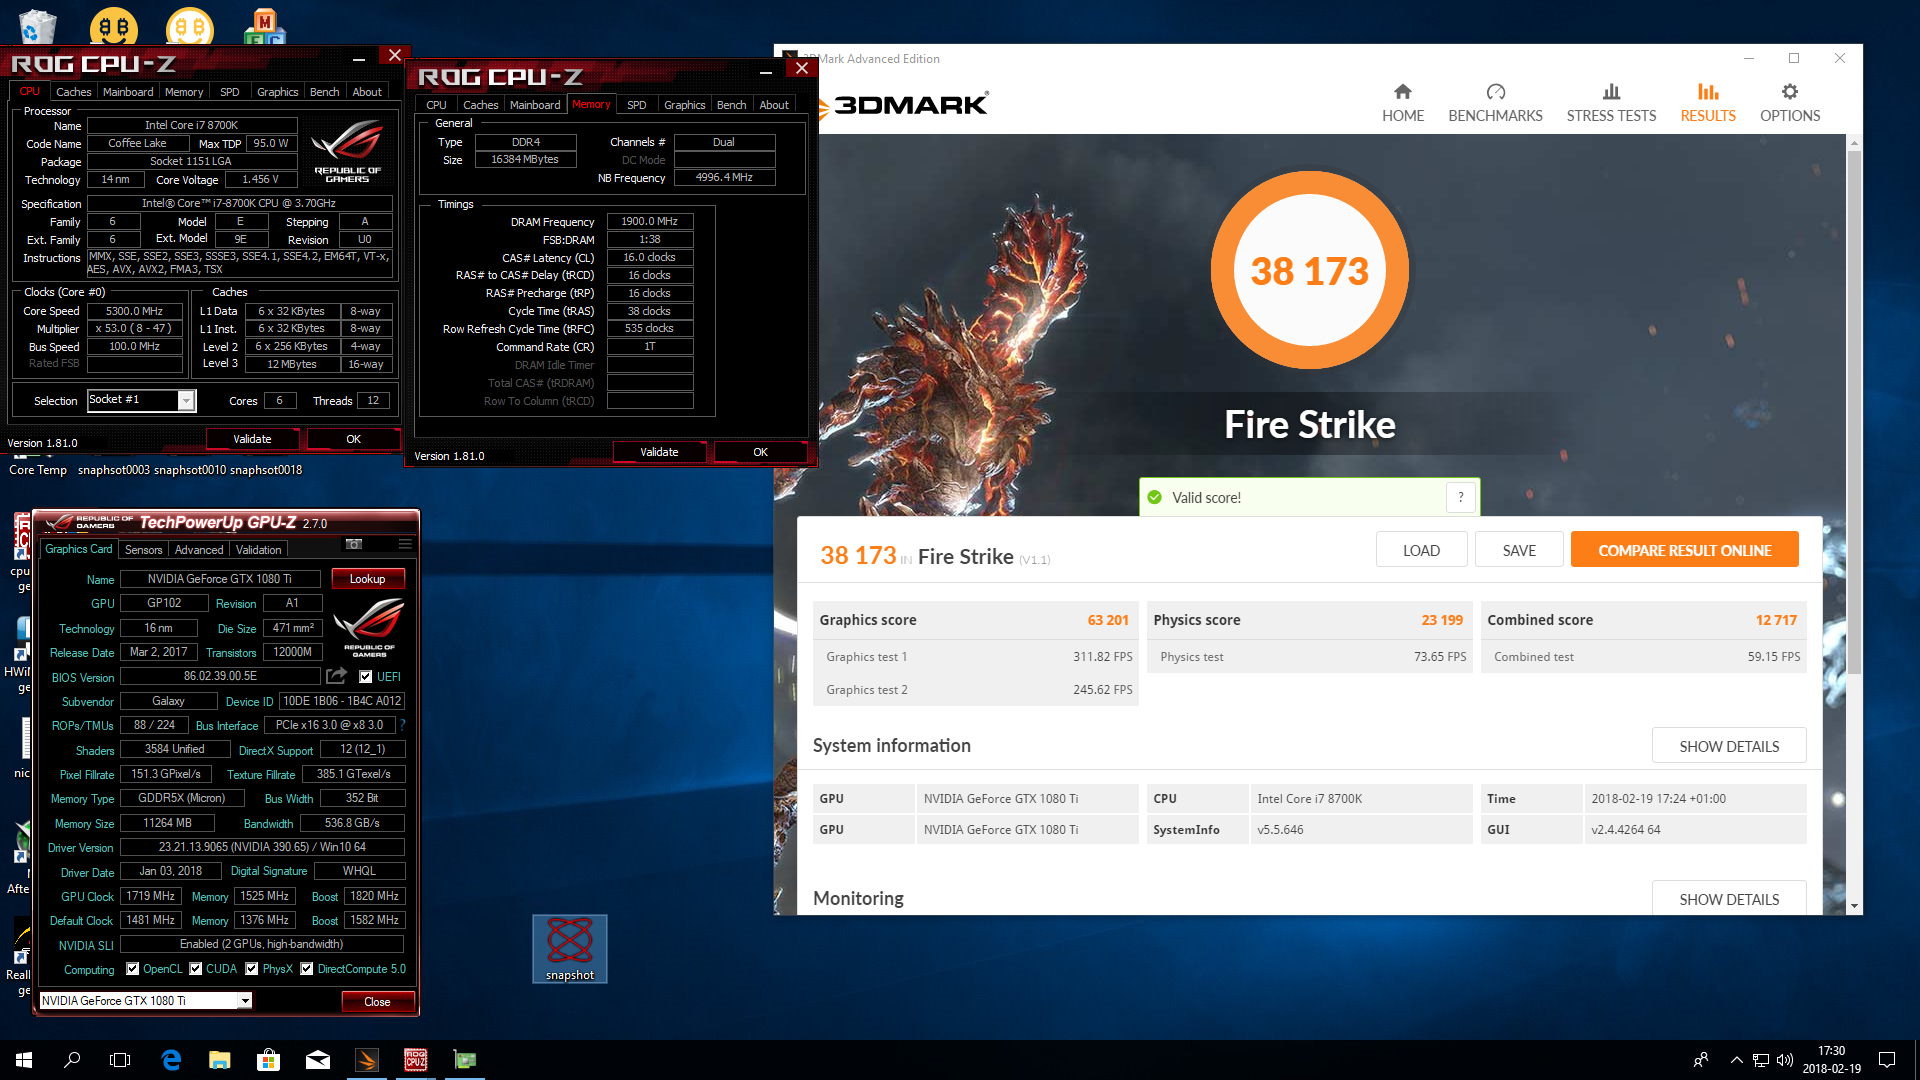The image size is (1920, 1080).
Task: Open Bench tab in left CPU-Z window
Action: tap(324, 92)
